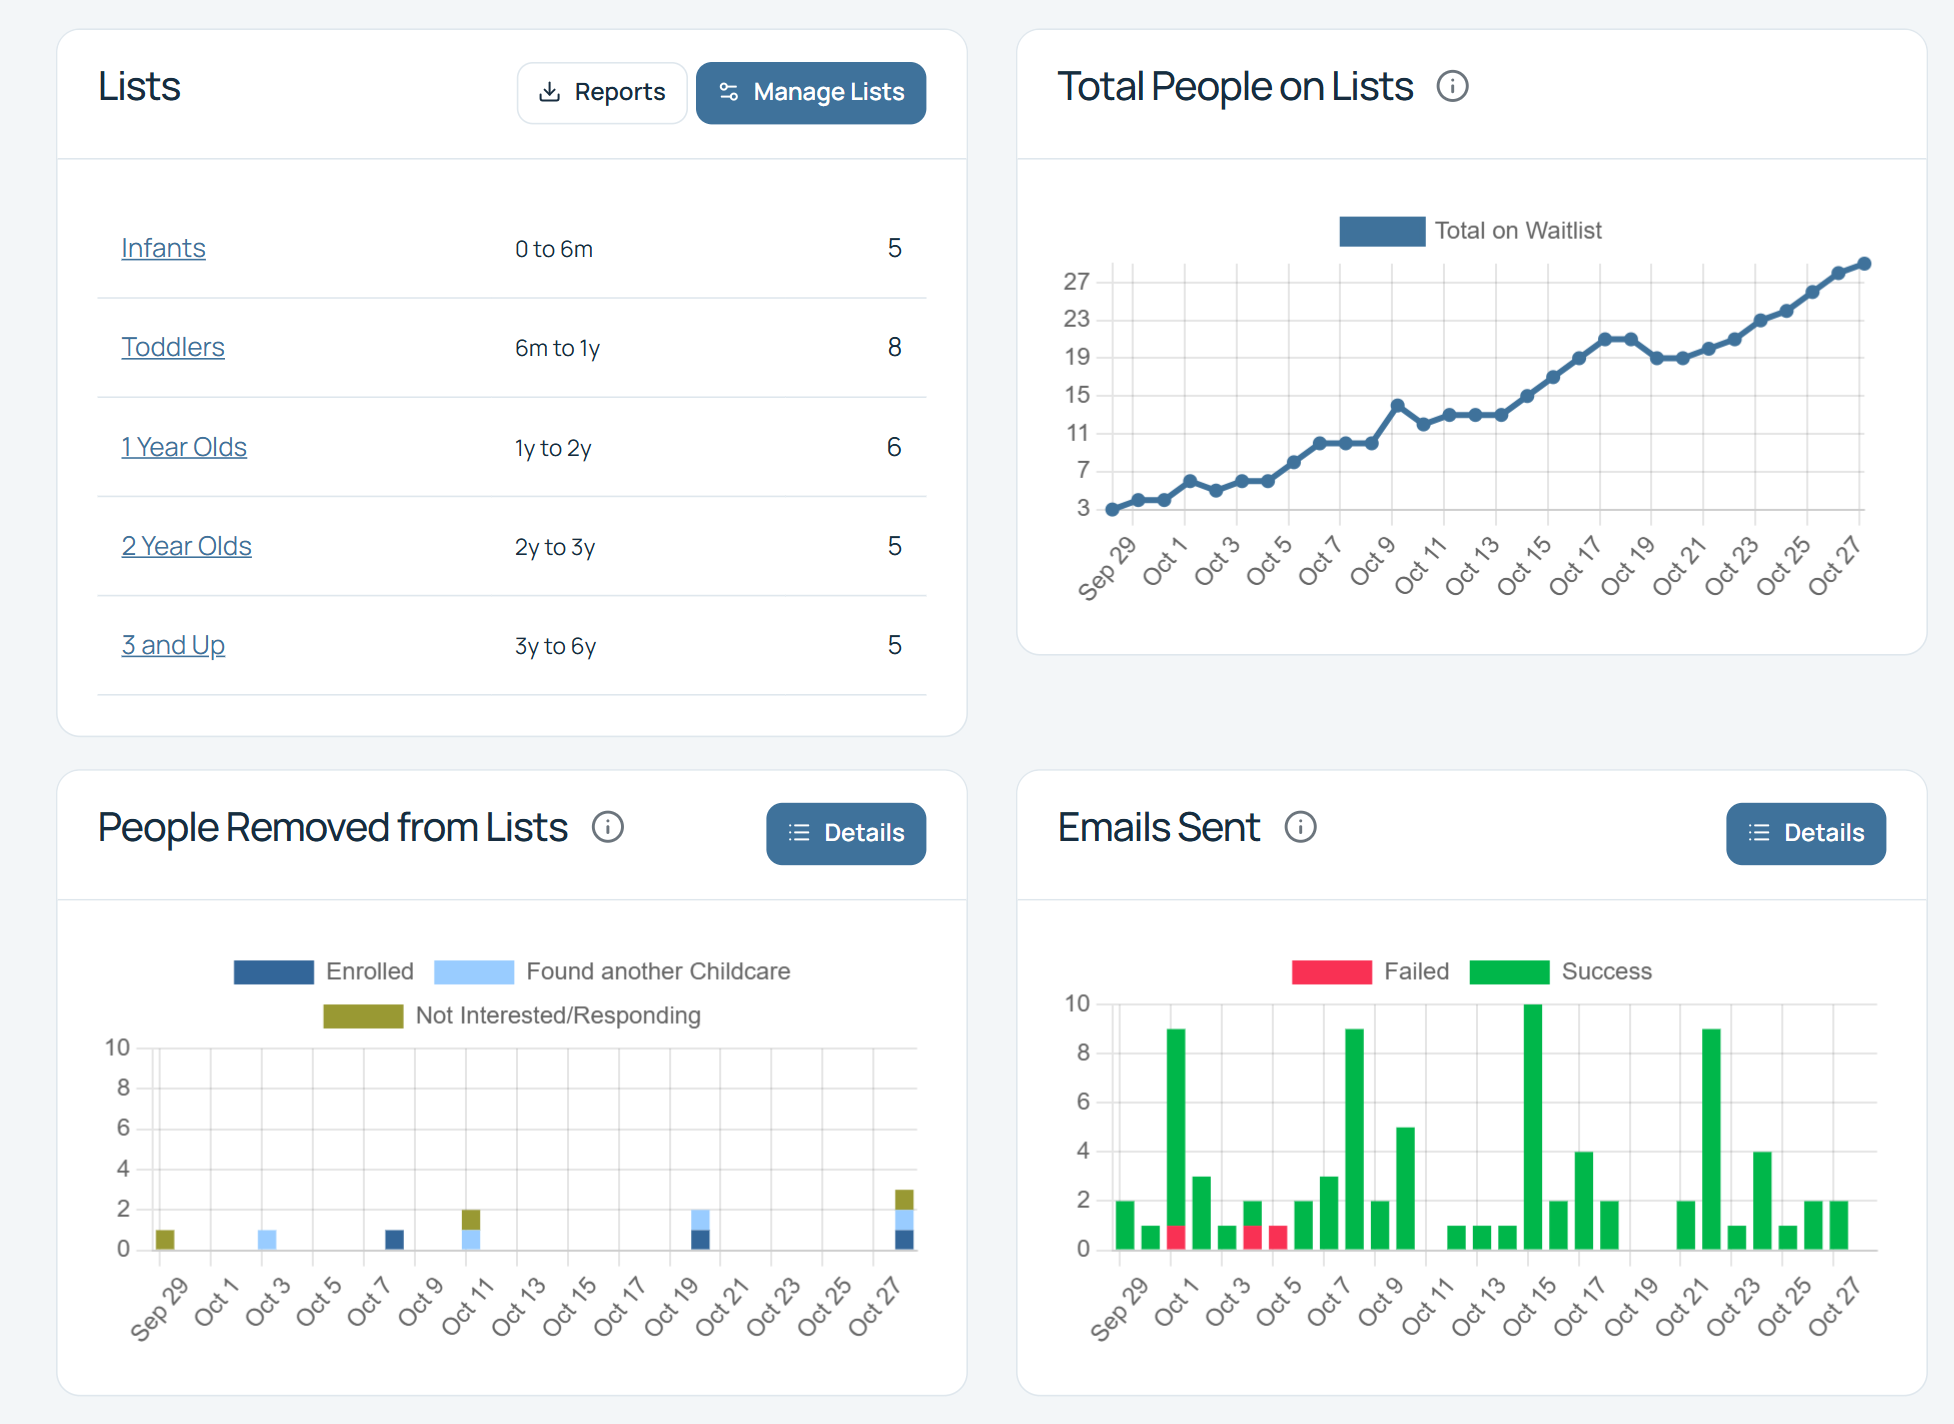This screenshot has width=1954, height=1424.
Task: Click the 'Lists' card heading
Action: point(139,87)
